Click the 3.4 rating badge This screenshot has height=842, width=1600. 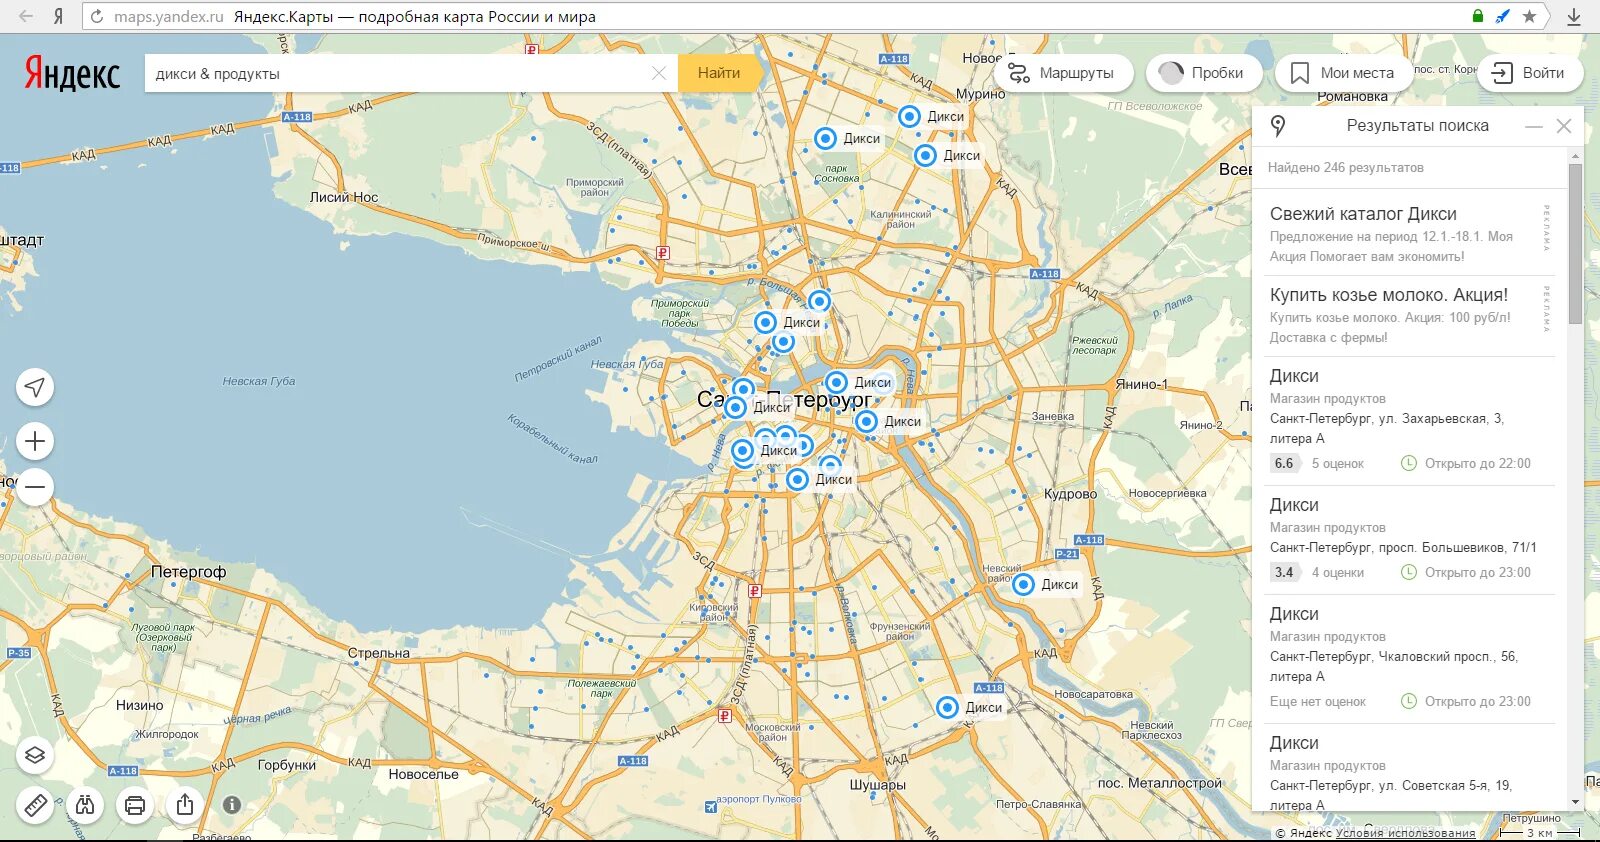click(1284, 572)
